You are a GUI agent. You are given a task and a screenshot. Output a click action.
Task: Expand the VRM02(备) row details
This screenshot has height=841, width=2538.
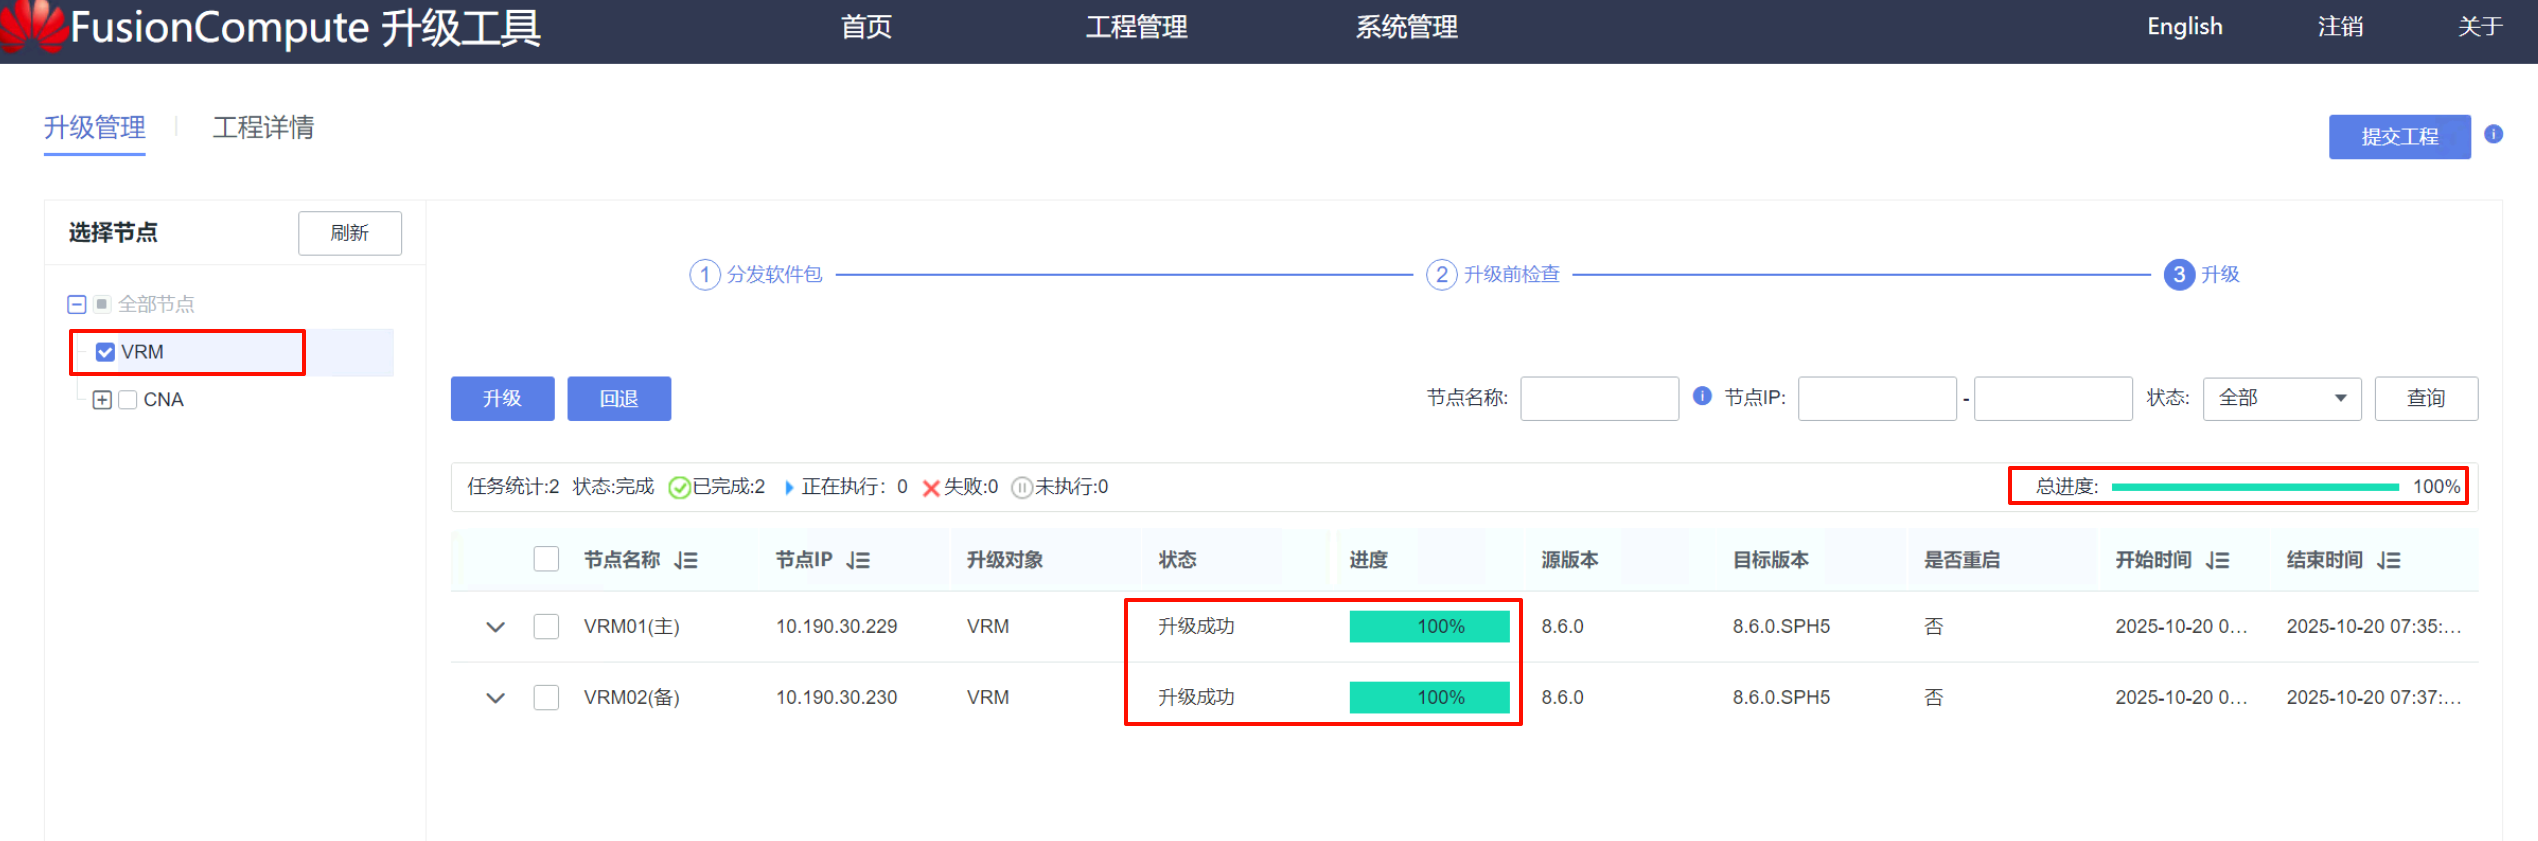[495, 698]
